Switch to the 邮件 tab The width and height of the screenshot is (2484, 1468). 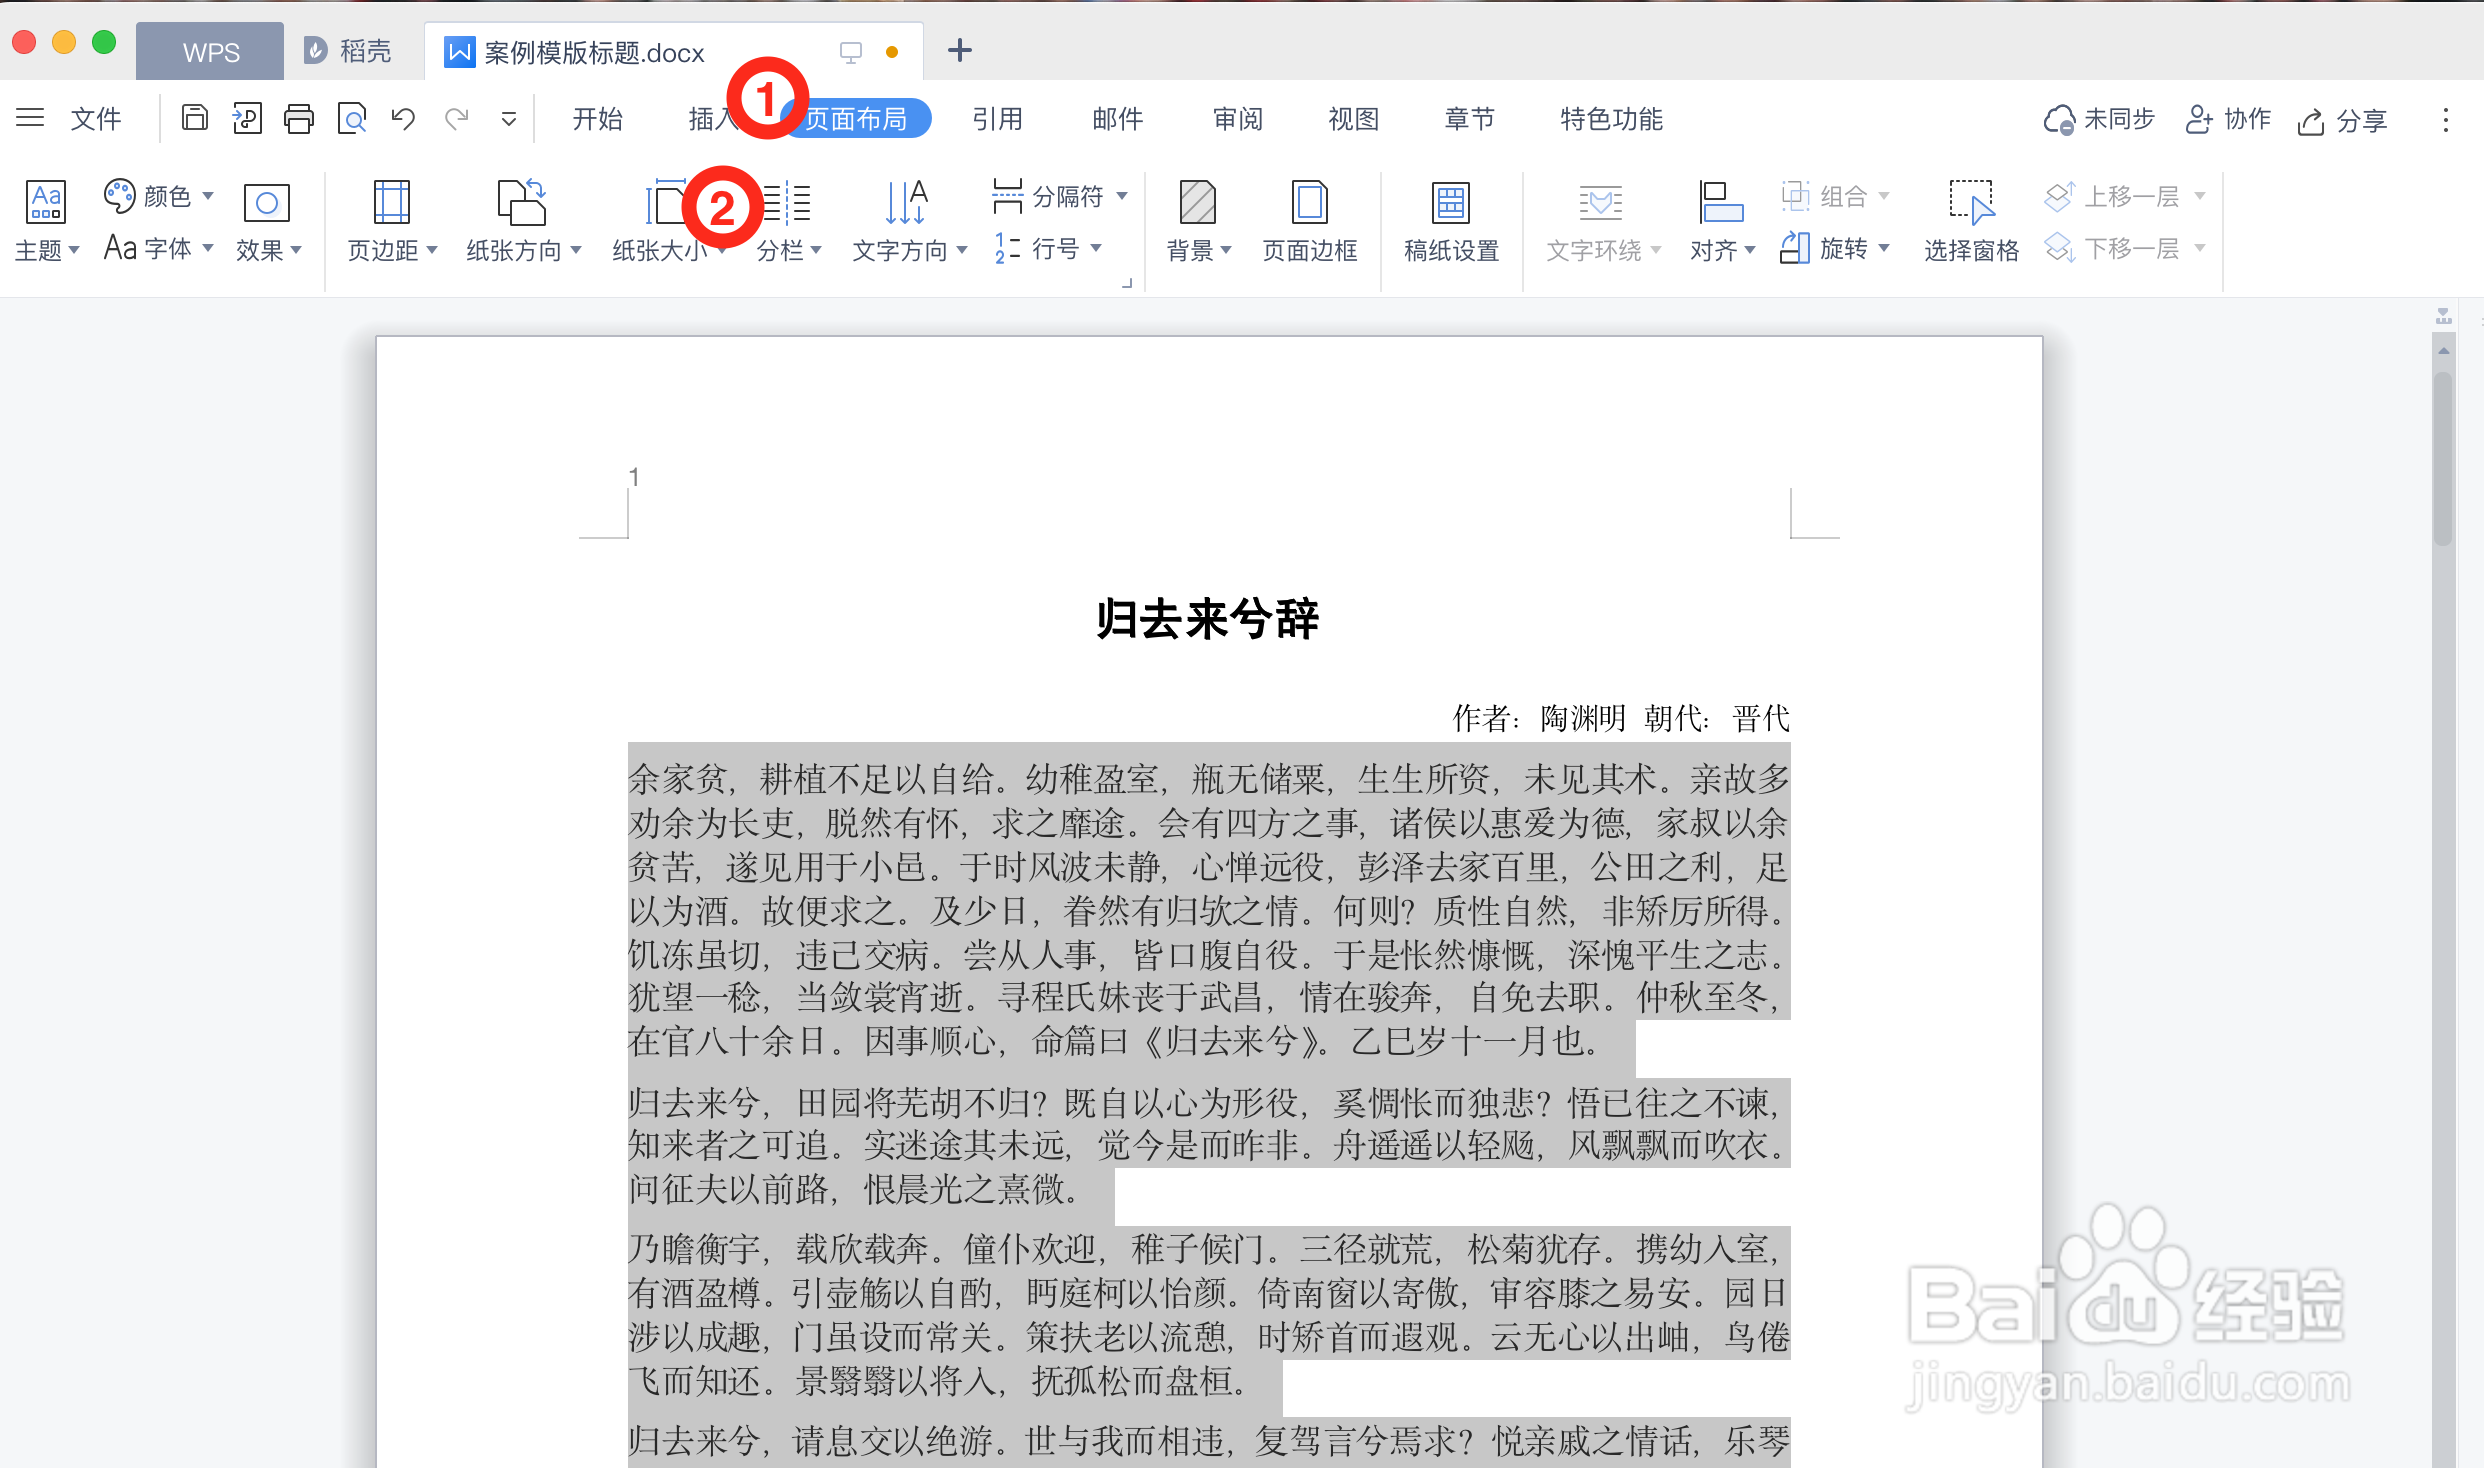click(x=1117, y=119)
